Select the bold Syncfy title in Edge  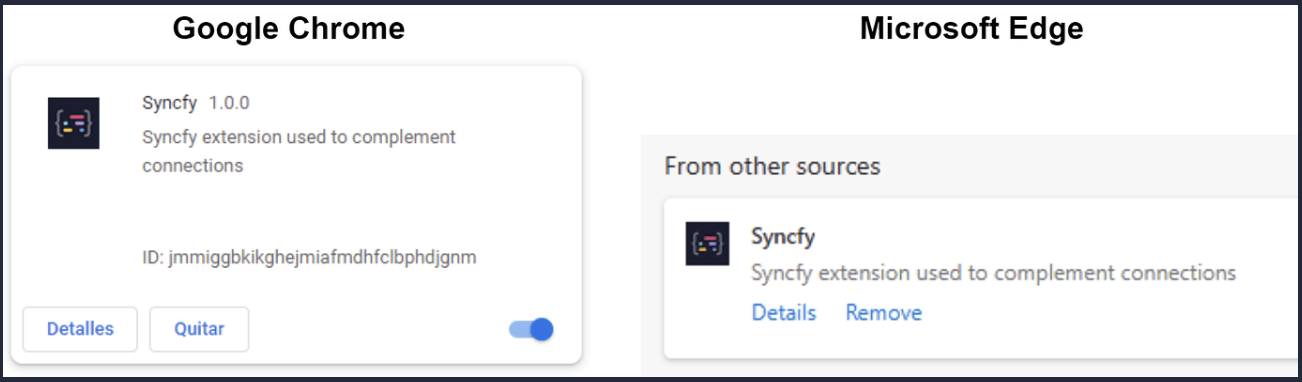[783, 238]
